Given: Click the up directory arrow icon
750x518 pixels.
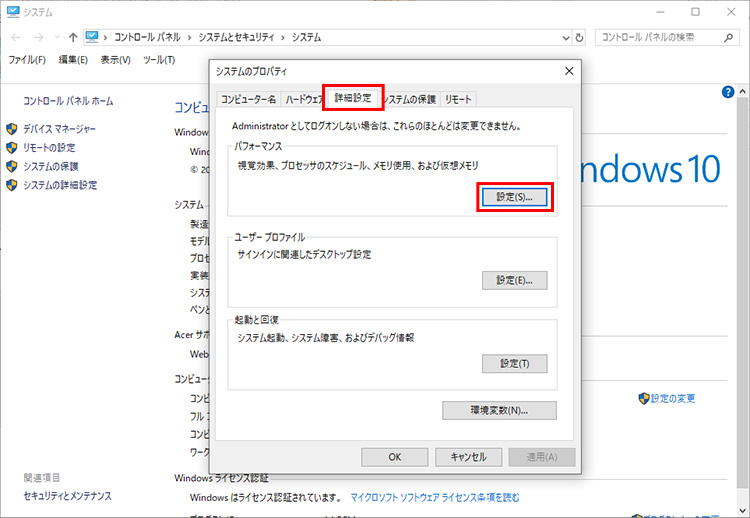Looking at the screenshot, I should tap(72, 37).
